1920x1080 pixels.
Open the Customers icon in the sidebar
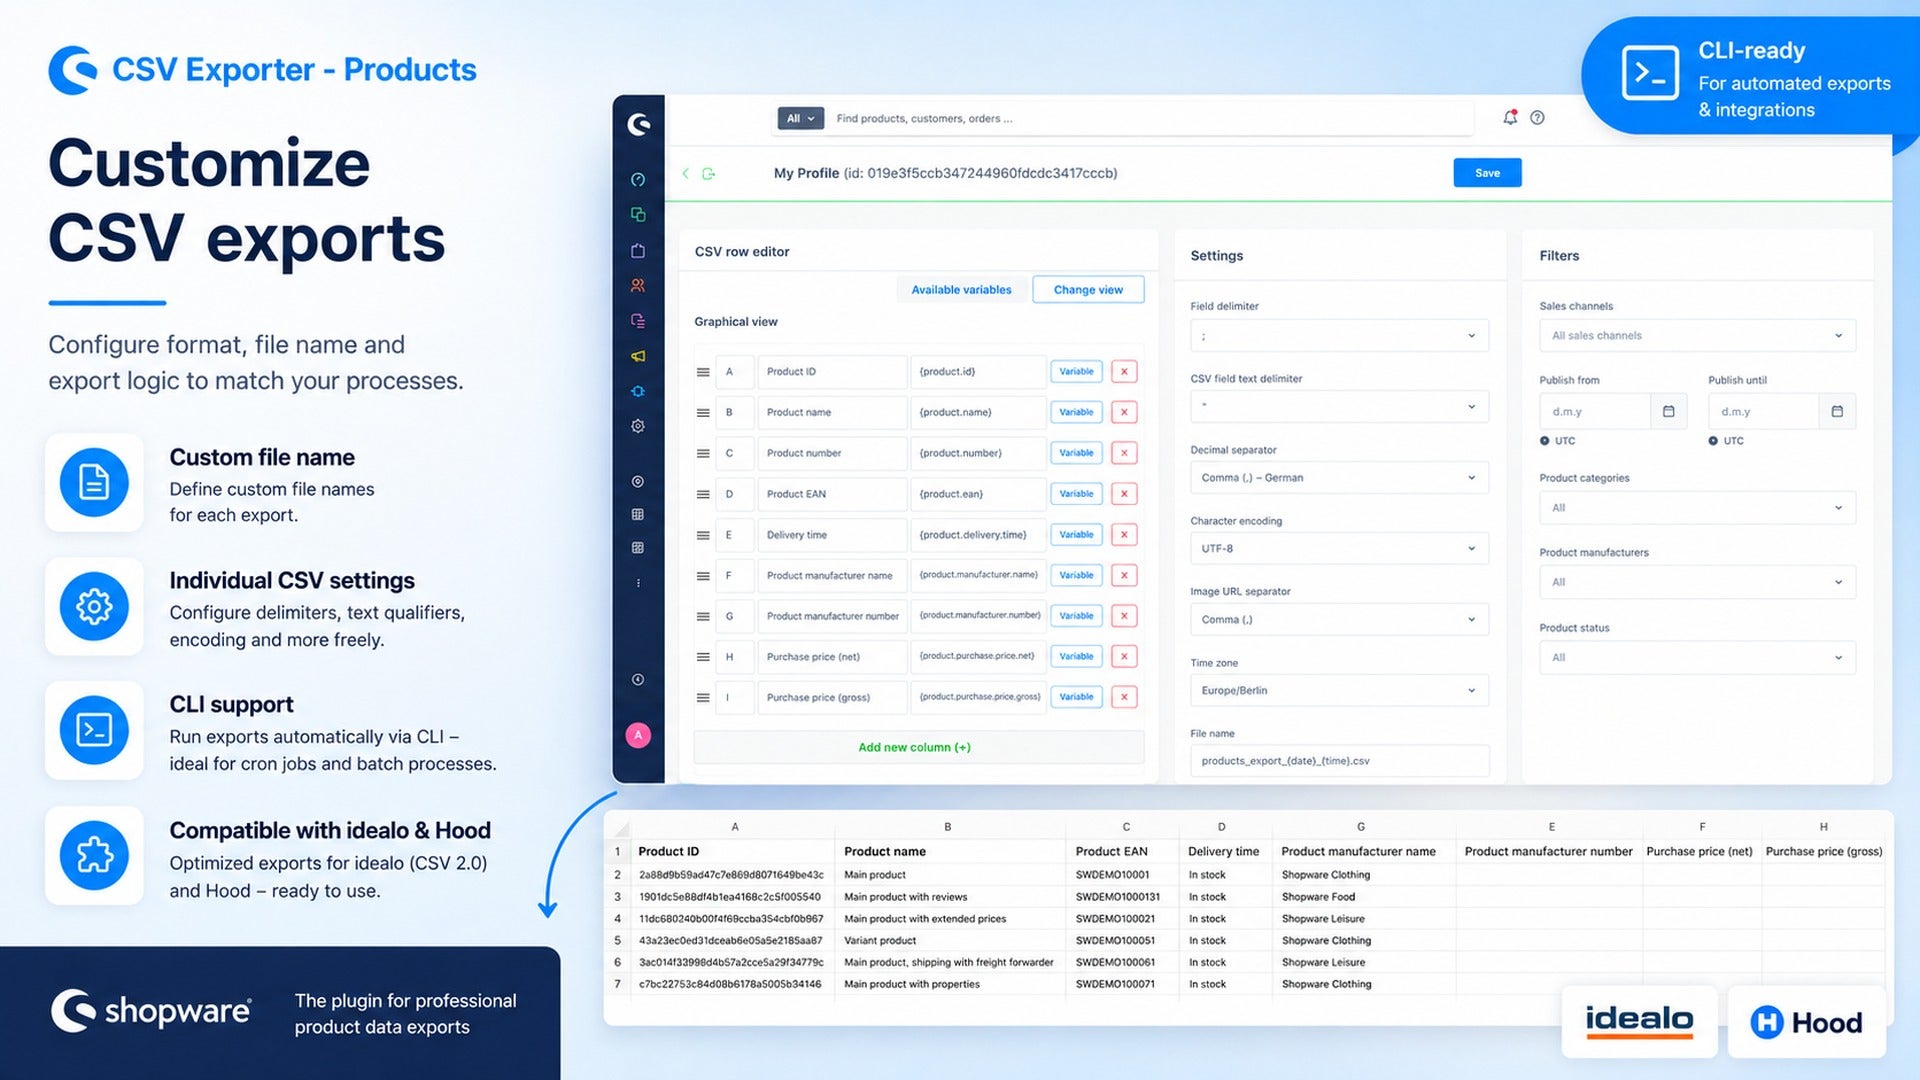coord(638,286)
